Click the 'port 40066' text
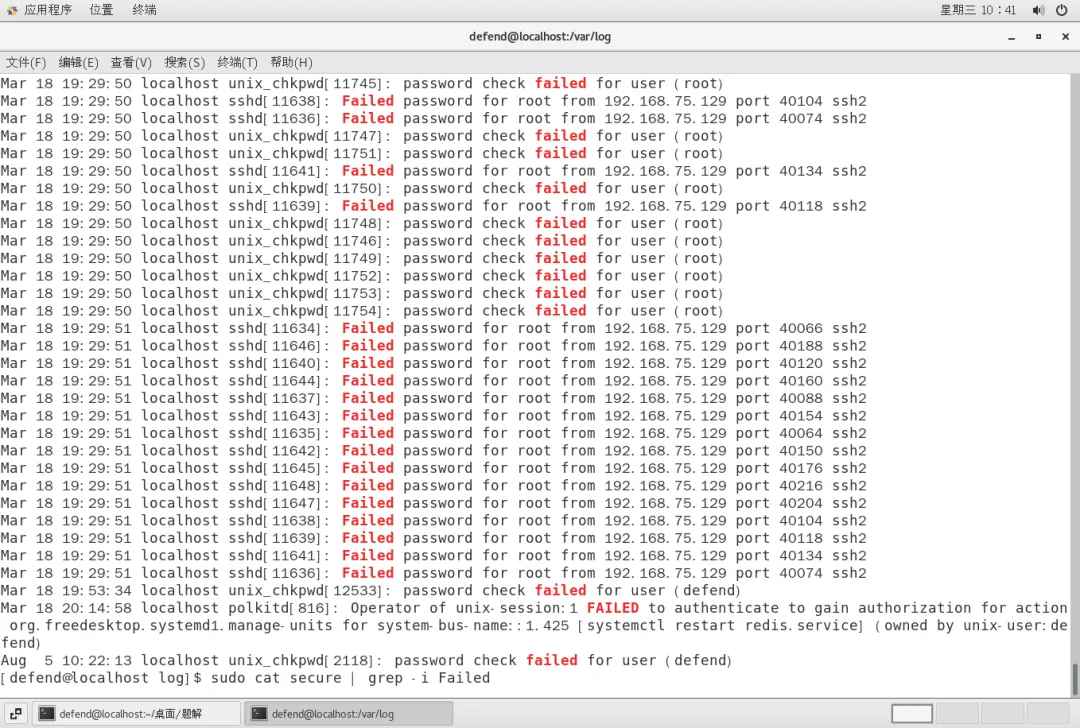Viewport: 1080px width, 728px height. click(779, 328)
